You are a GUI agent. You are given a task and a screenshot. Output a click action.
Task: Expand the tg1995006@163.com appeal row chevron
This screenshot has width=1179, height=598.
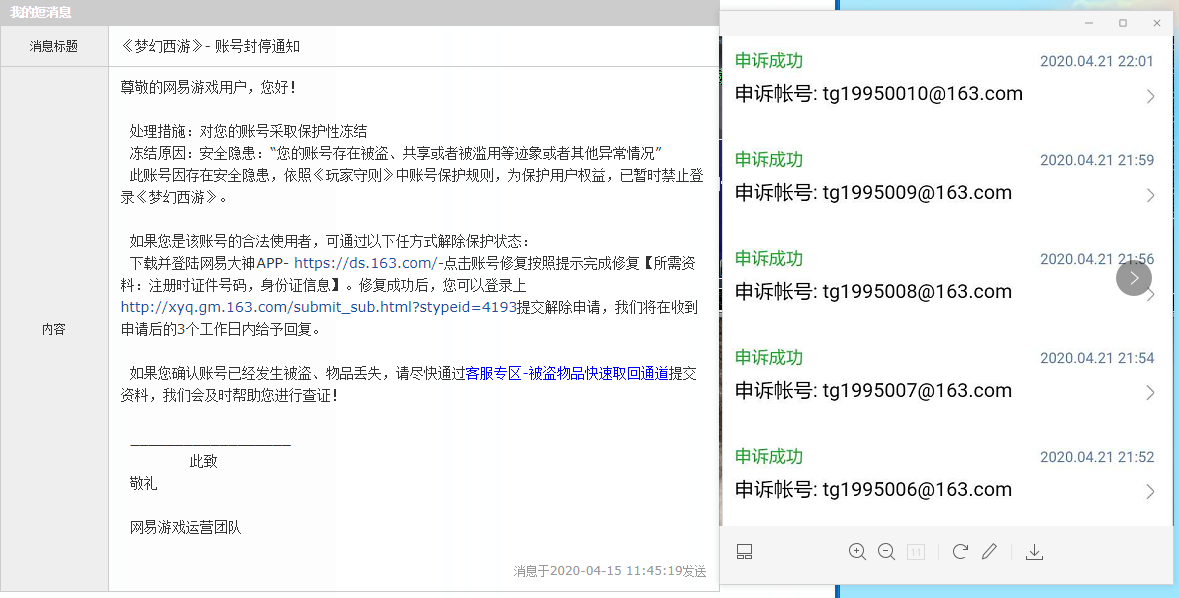[x=1150, y=491]
